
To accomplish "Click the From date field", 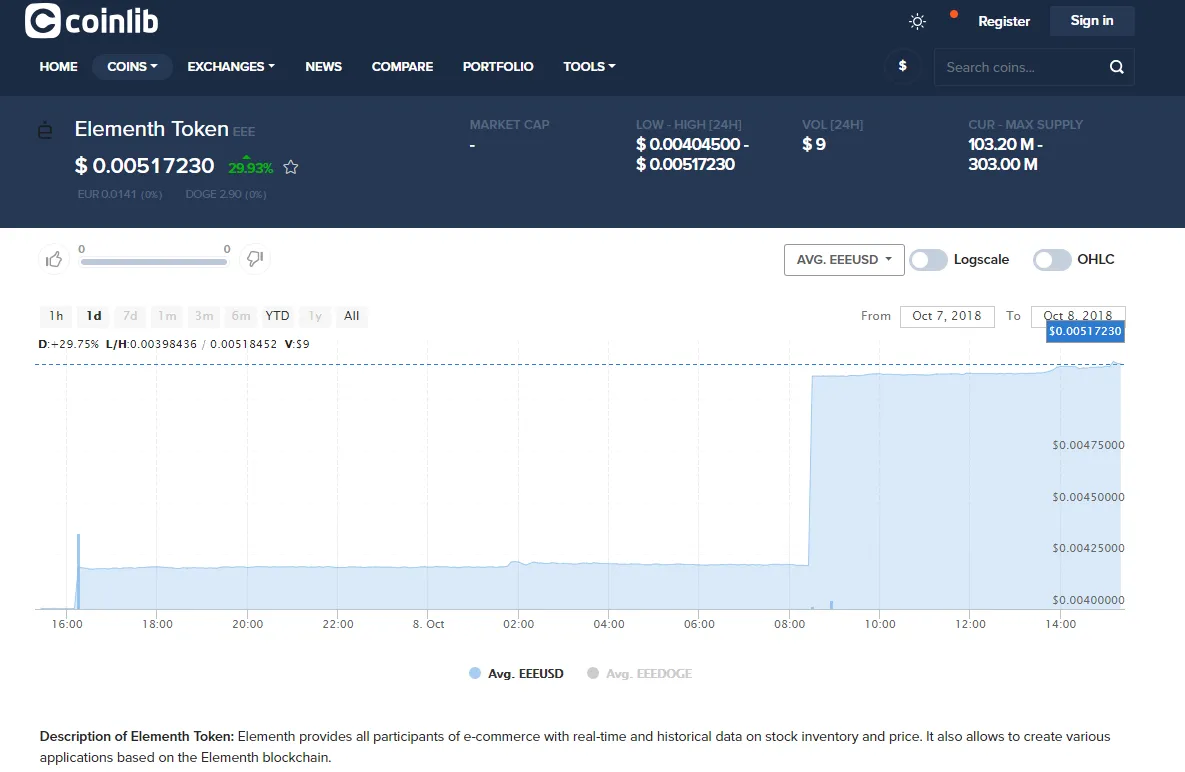I will click(947, 316).
